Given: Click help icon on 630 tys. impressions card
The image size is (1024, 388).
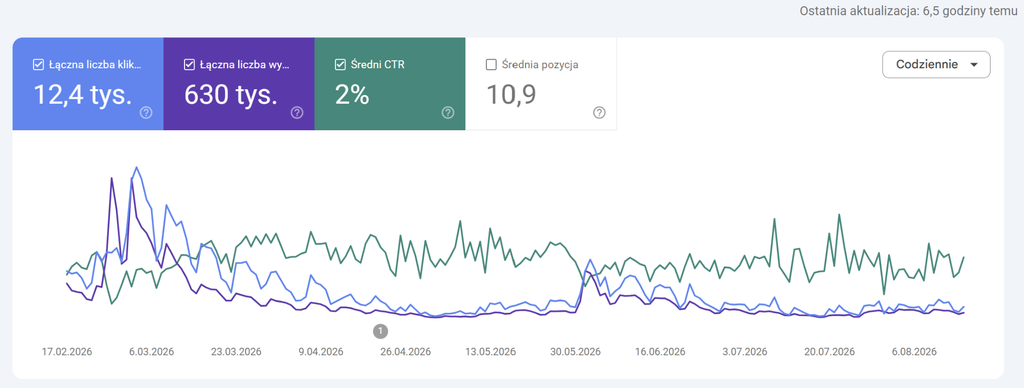Looking at the screenshot, I should (x=297, y=112).
